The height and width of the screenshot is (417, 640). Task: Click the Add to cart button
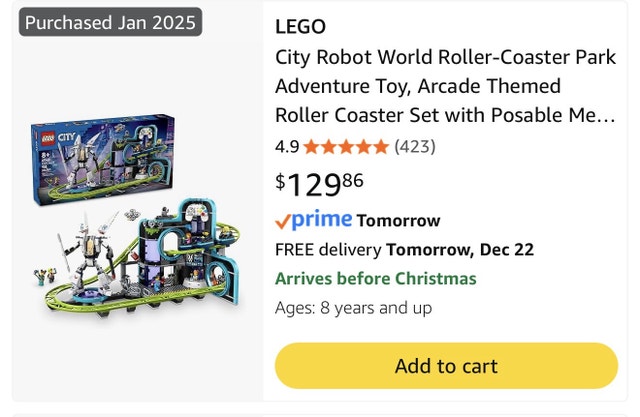point(446,365)
